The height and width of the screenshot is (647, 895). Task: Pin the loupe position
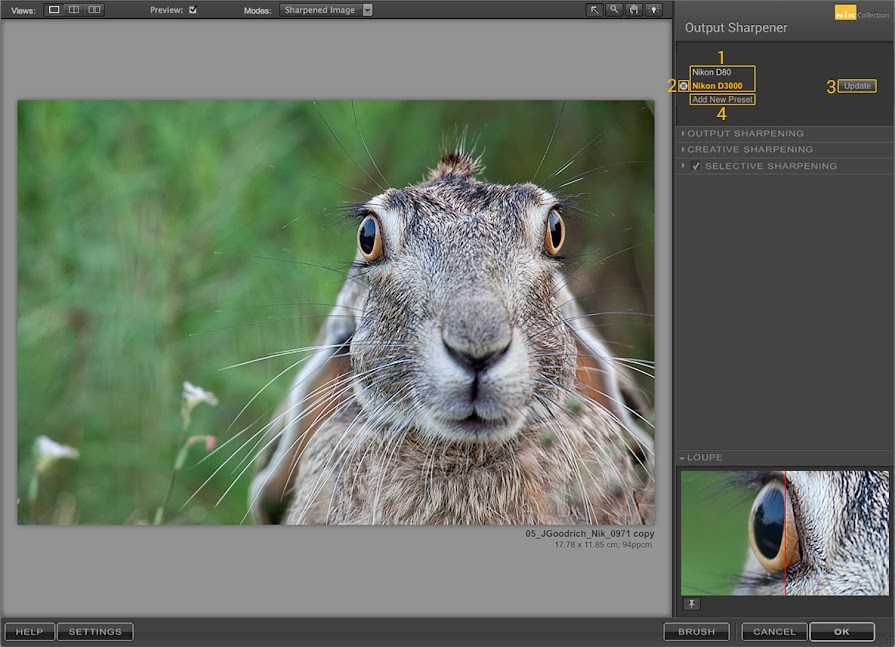pos(692,604)
